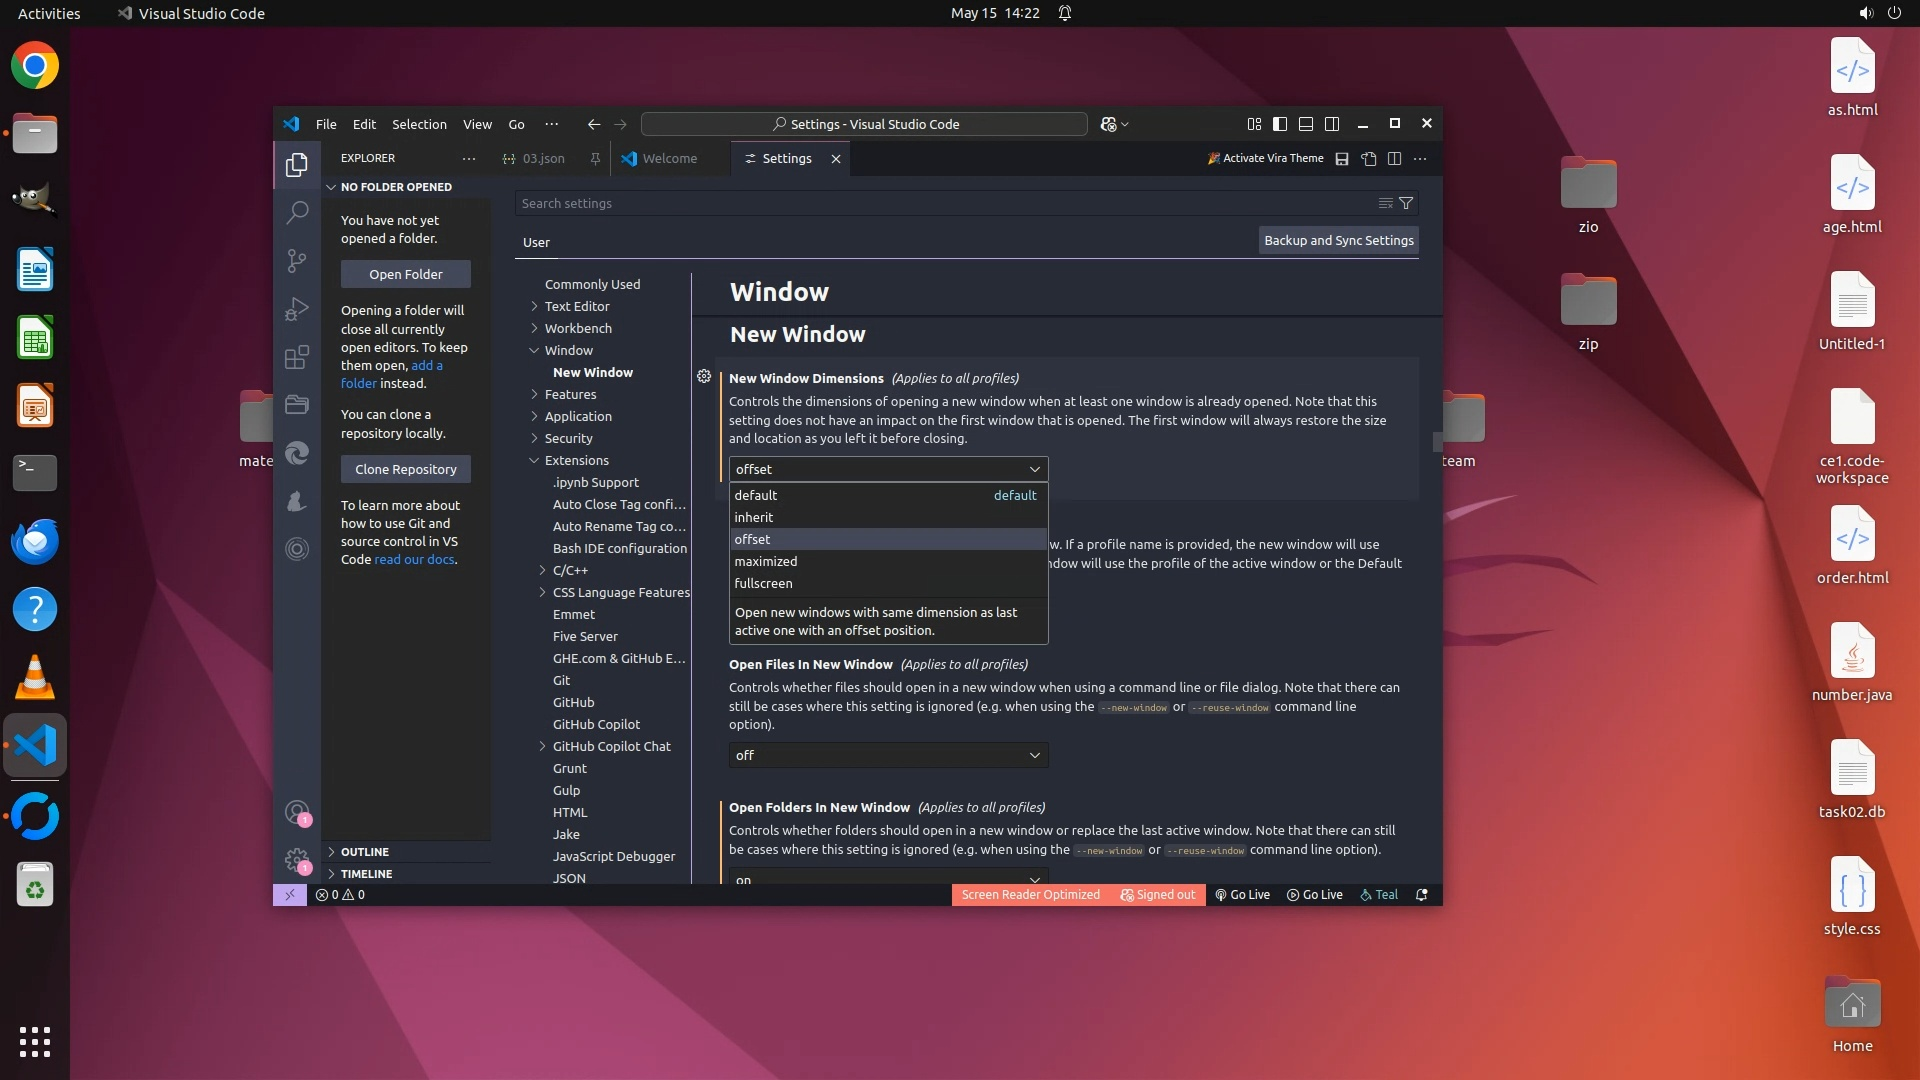Open the Search view in activity bar
Viewport: 1920px width, 1080px height.
[297, 212]
